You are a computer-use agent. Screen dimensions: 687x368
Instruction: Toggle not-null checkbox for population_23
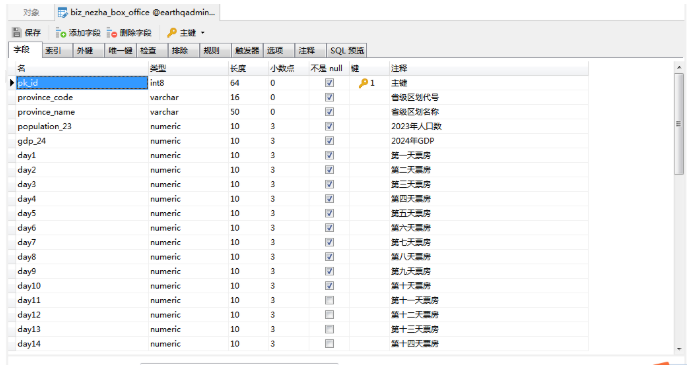coord(329,126)
